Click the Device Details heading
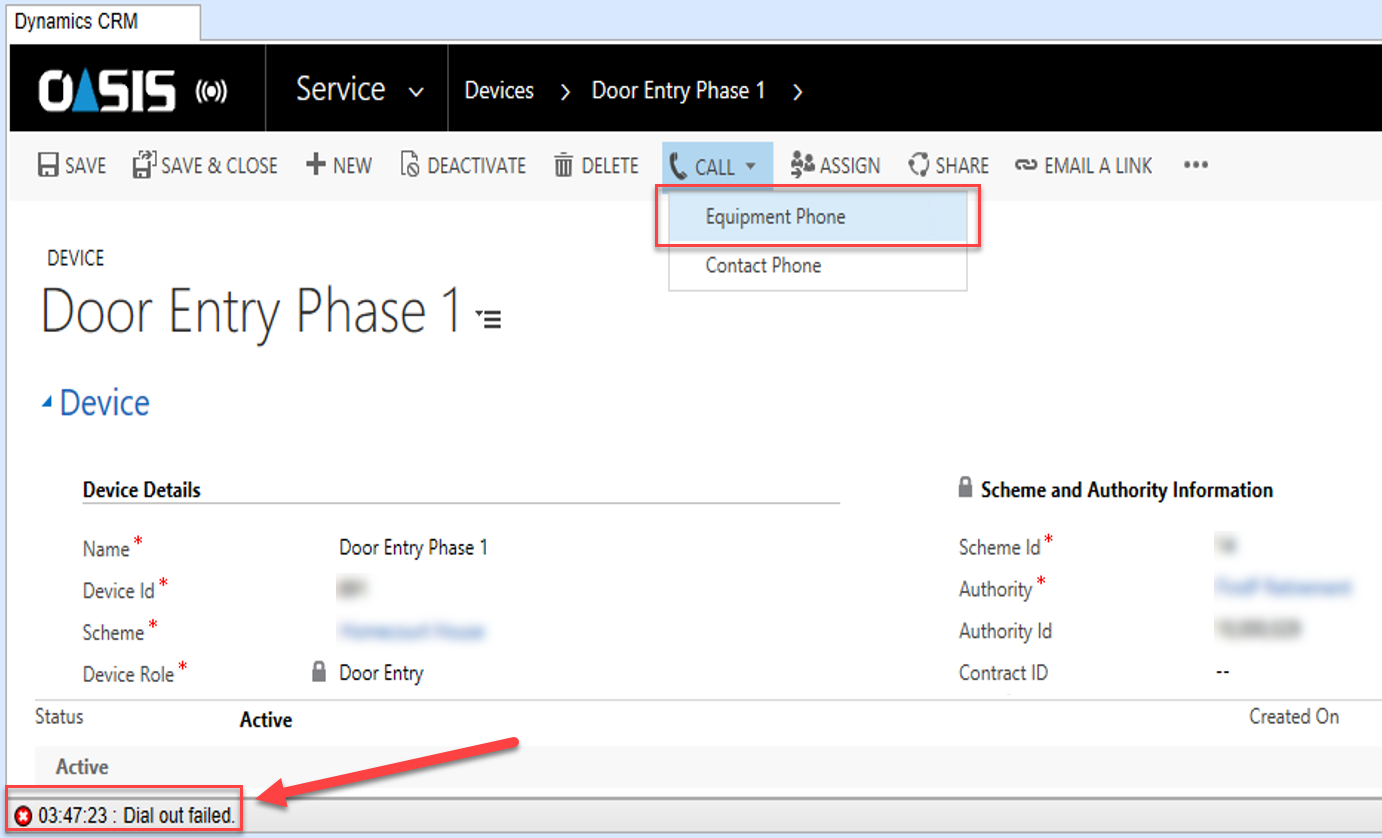Screen dimensions: 1382x838 point(142,490)
